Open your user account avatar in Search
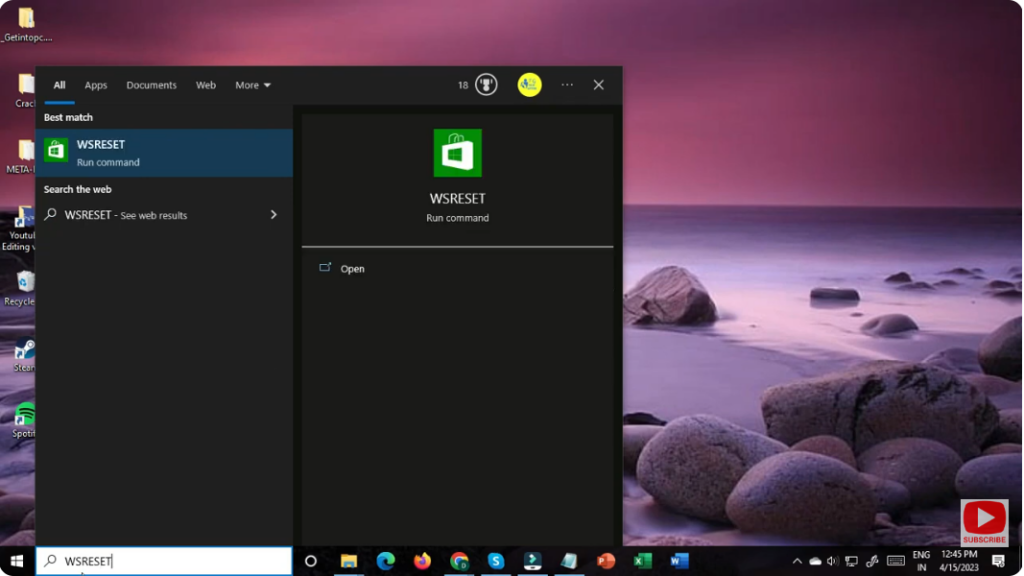Viewport: 1024px width, 576px height. (529, 85)
